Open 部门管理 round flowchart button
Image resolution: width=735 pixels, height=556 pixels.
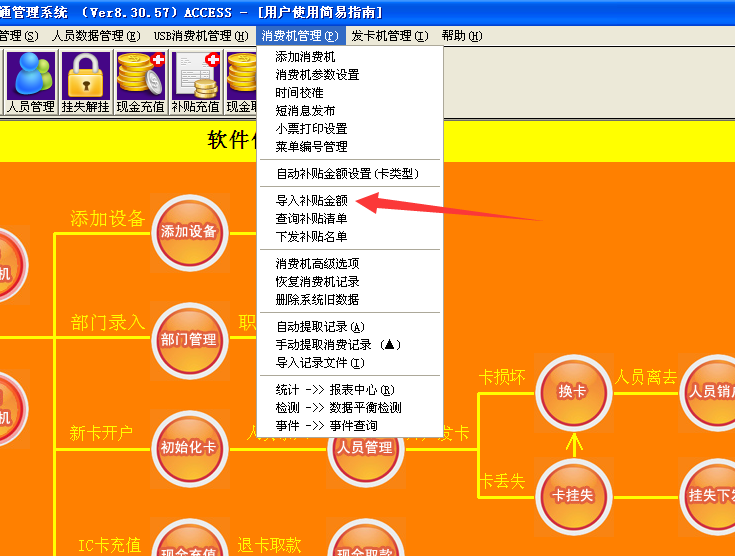pyautogui.click(x=189, y=339)
